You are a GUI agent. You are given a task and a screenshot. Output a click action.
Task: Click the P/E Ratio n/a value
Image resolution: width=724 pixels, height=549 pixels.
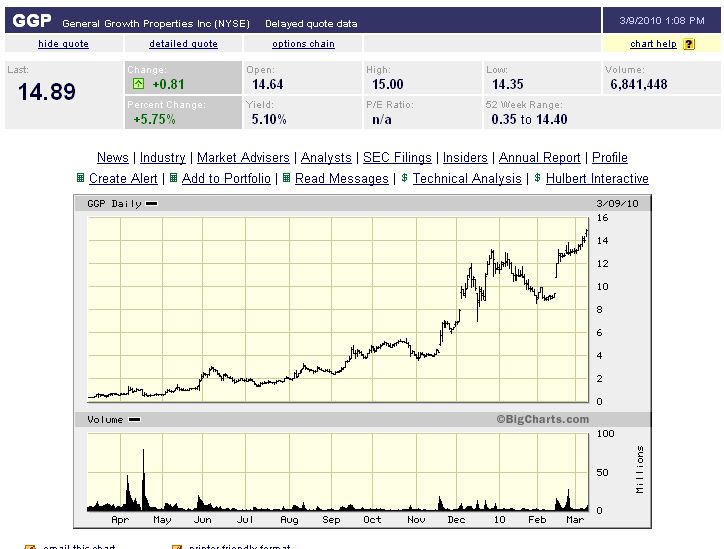[x=382, y=120]
